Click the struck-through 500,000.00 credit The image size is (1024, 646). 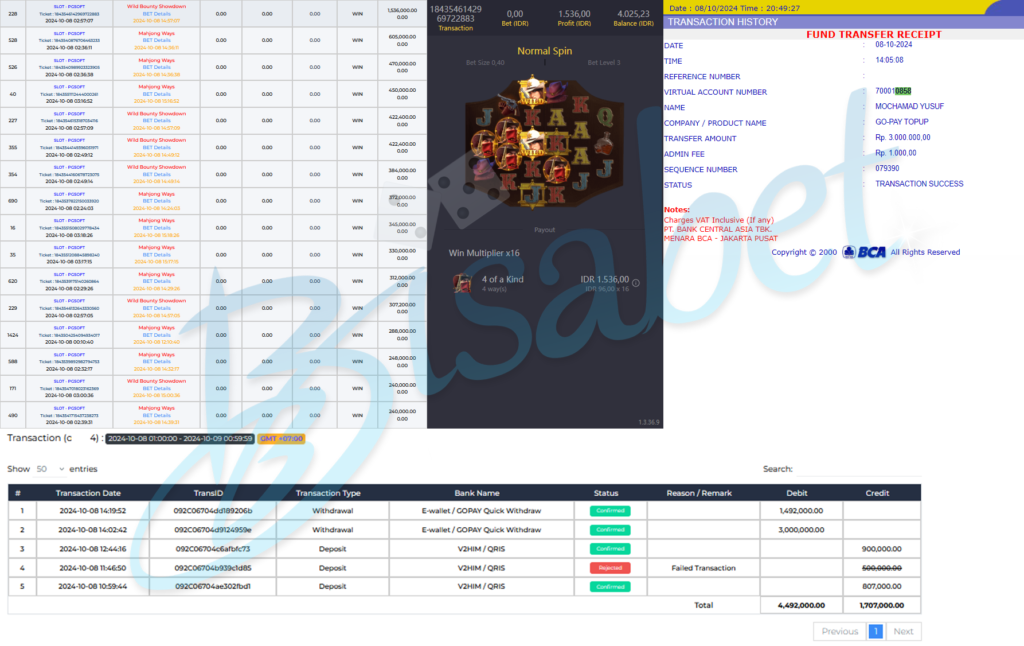(882, 568)
